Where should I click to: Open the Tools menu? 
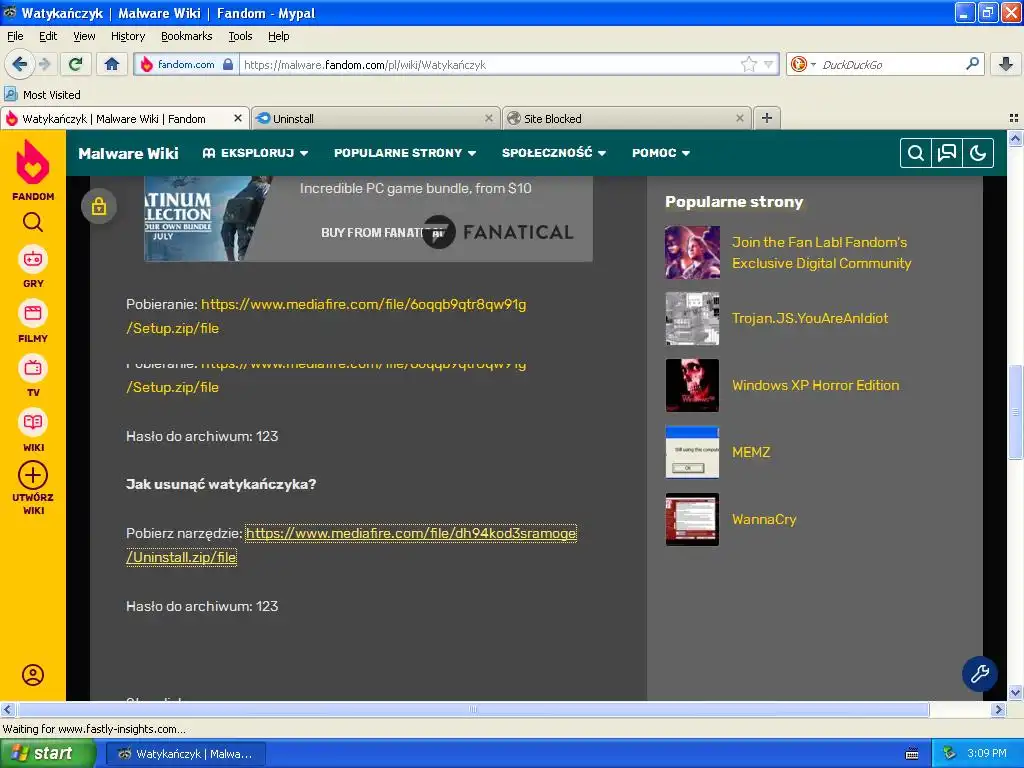[240, 36]
